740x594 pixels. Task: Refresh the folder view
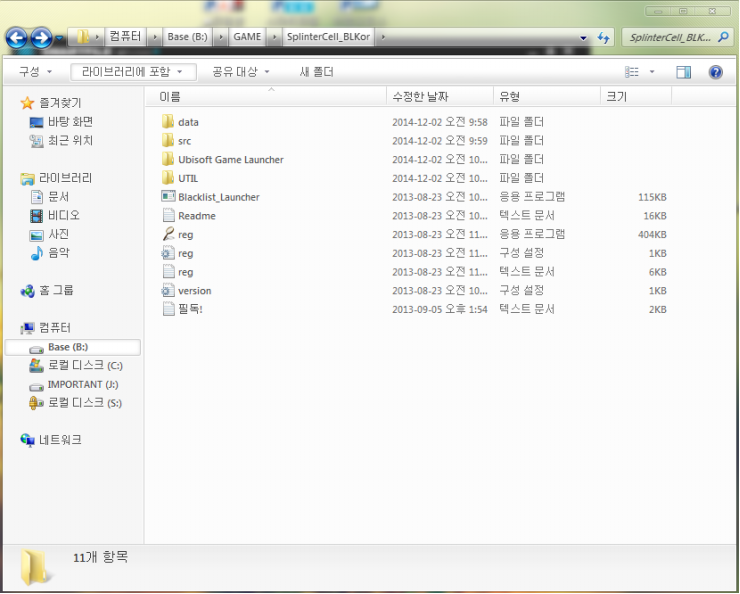pos(604,38)
